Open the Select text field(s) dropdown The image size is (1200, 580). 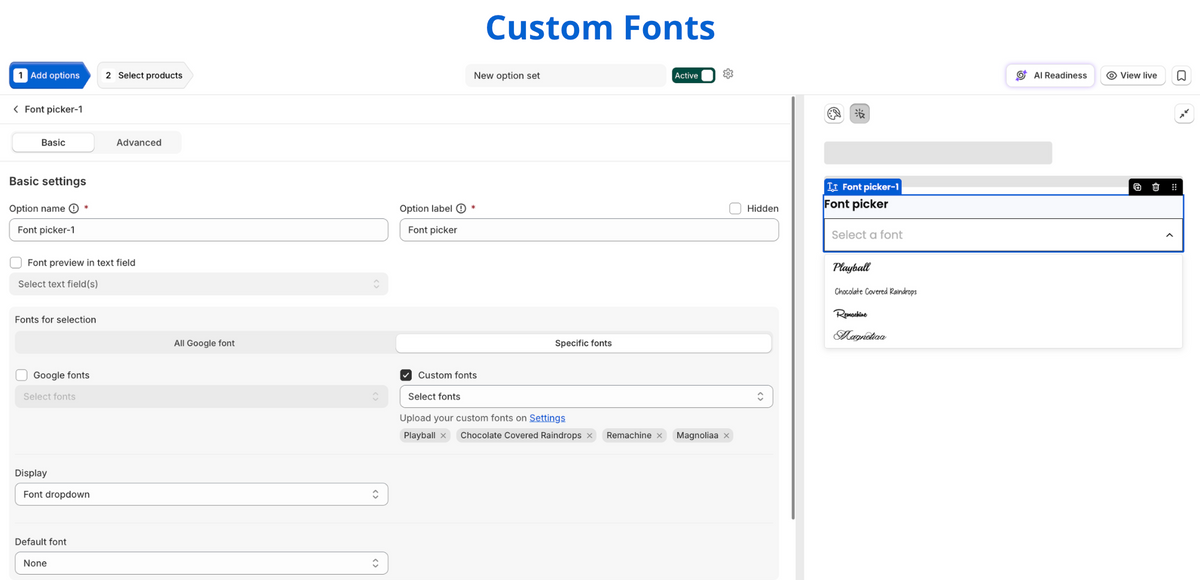[199, 284]
